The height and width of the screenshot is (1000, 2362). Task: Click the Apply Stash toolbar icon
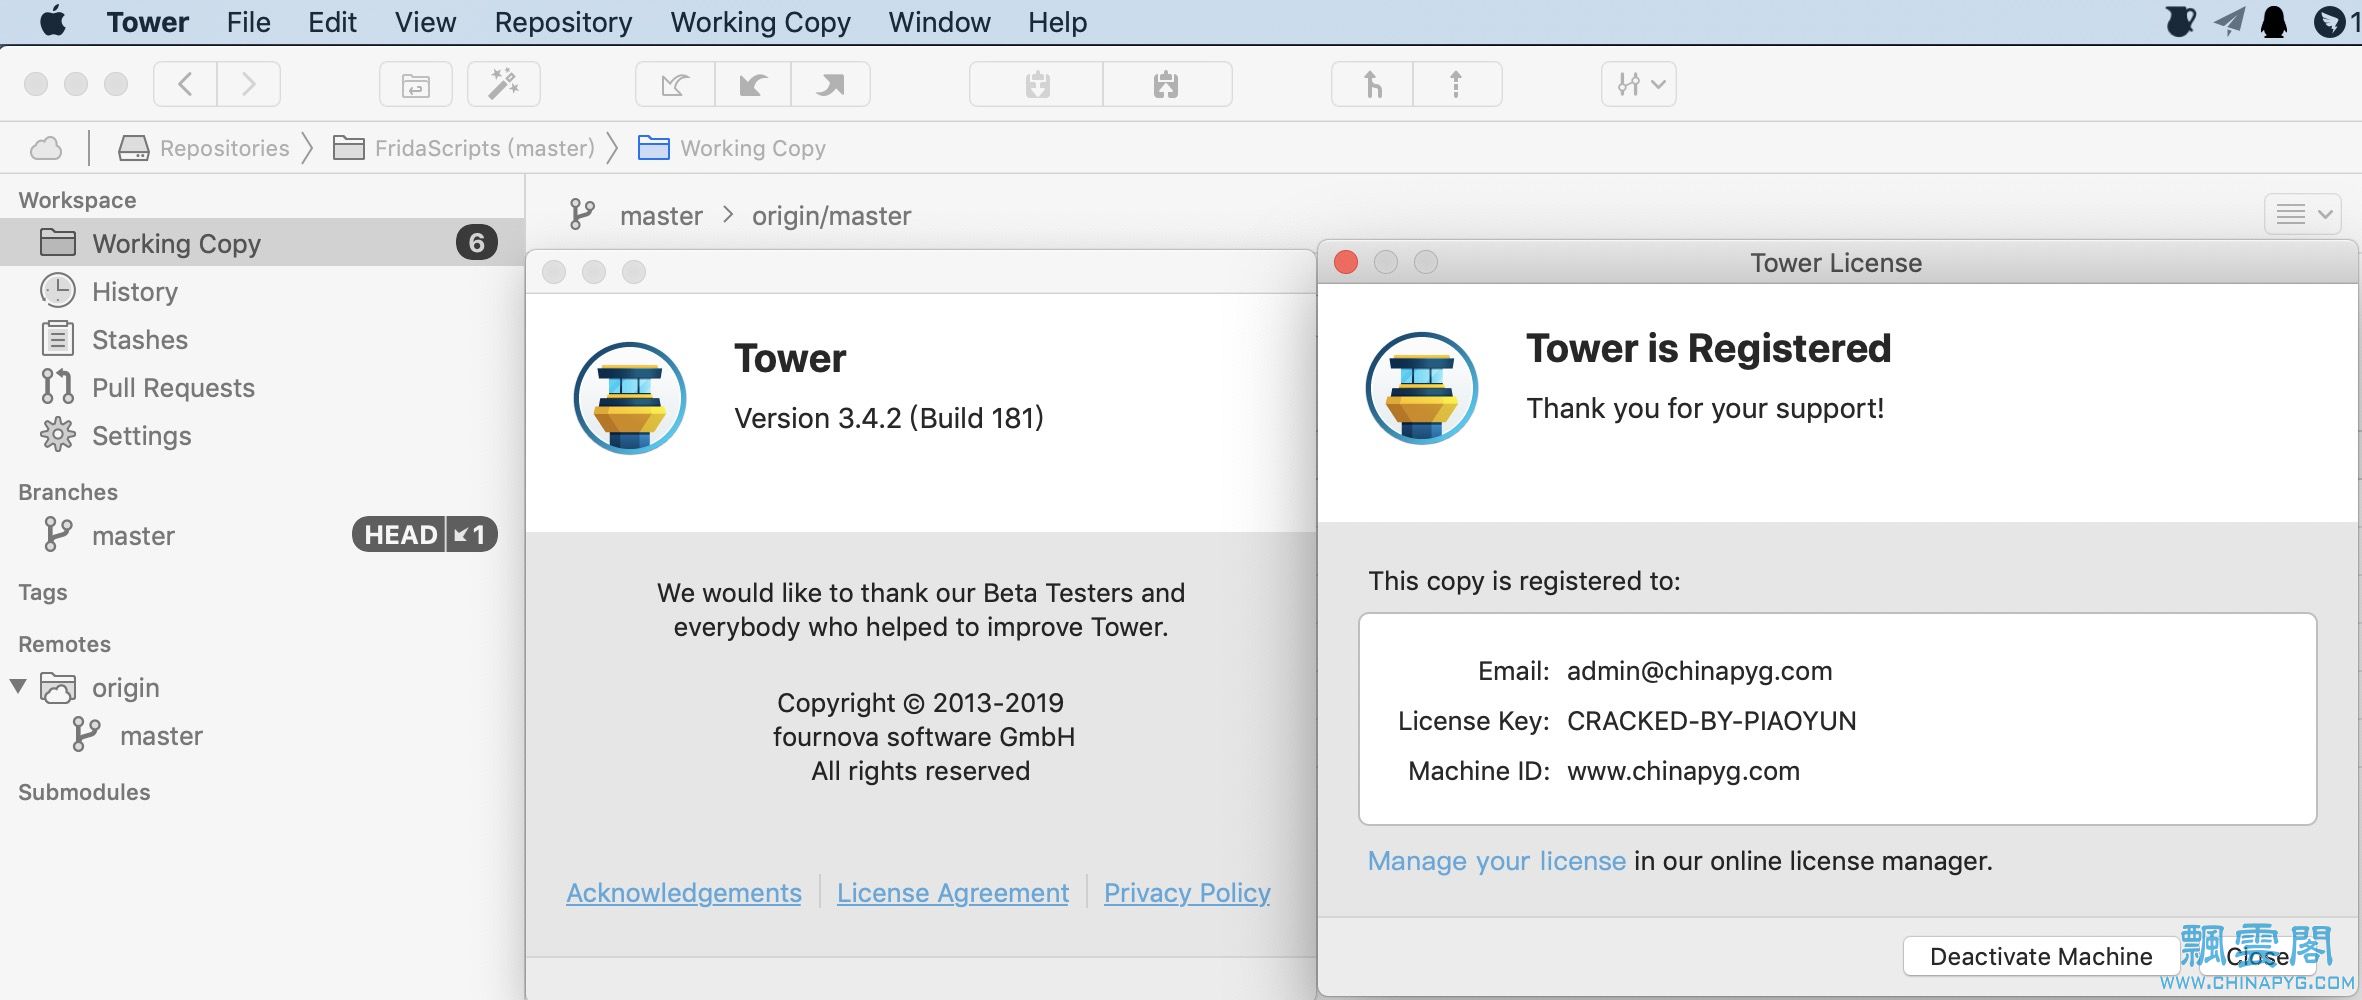(1167, 84)
